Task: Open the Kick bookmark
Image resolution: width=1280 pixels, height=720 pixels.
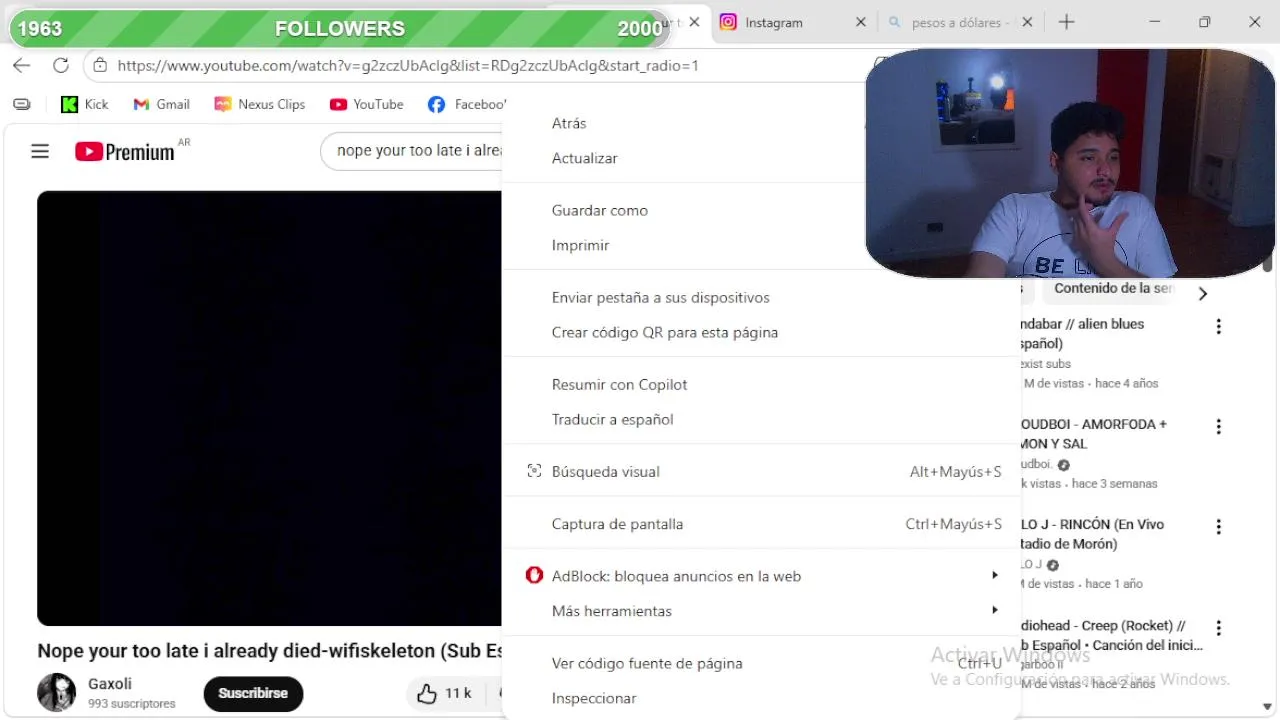Action: coord(85,104)
